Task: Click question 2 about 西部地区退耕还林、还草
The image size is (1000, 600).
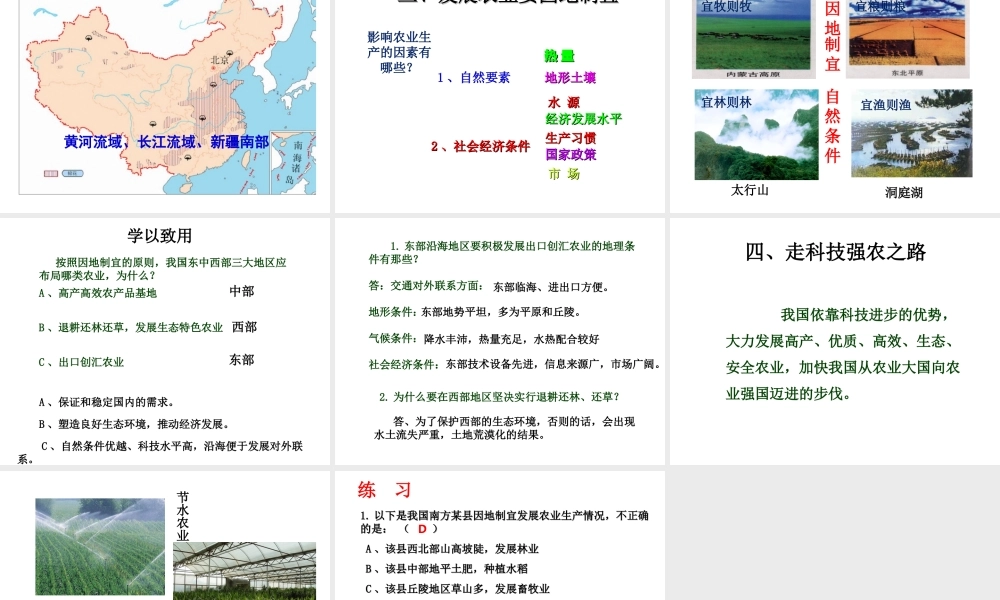Action: 499,397
